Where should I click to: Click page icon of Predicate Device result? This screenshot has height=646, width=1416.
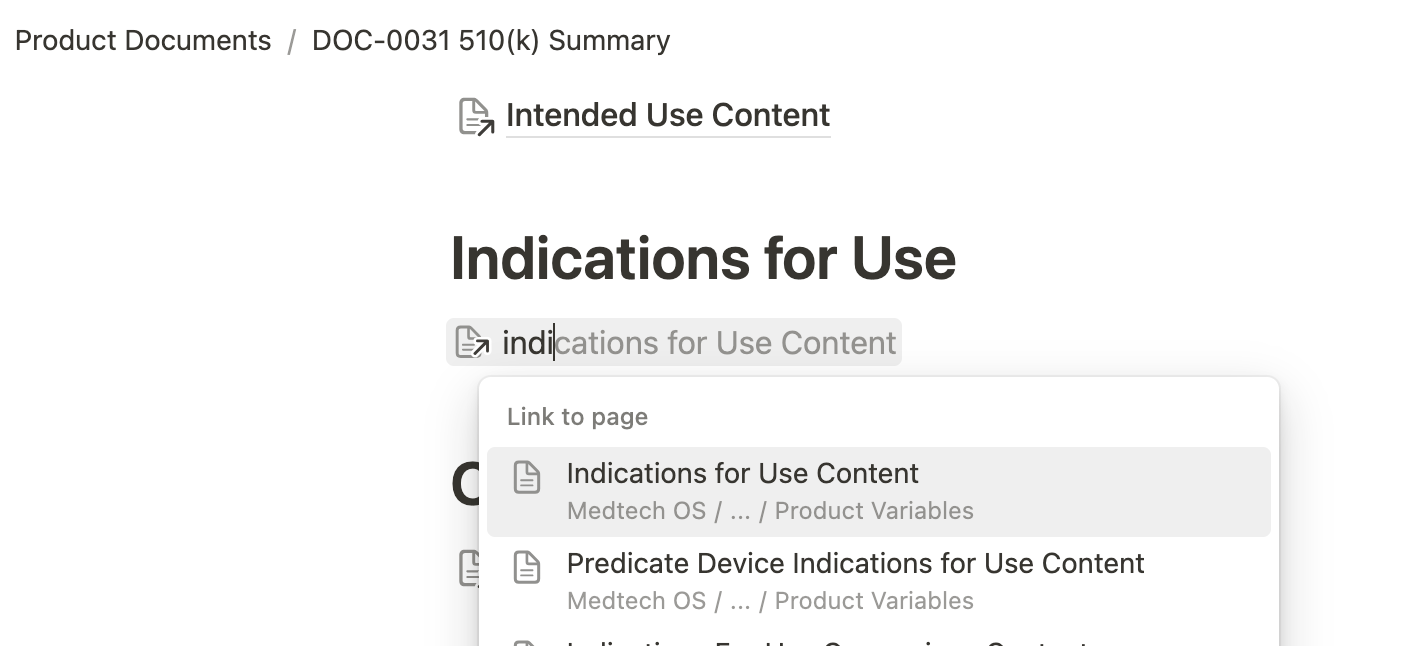(x=527, y=568)
